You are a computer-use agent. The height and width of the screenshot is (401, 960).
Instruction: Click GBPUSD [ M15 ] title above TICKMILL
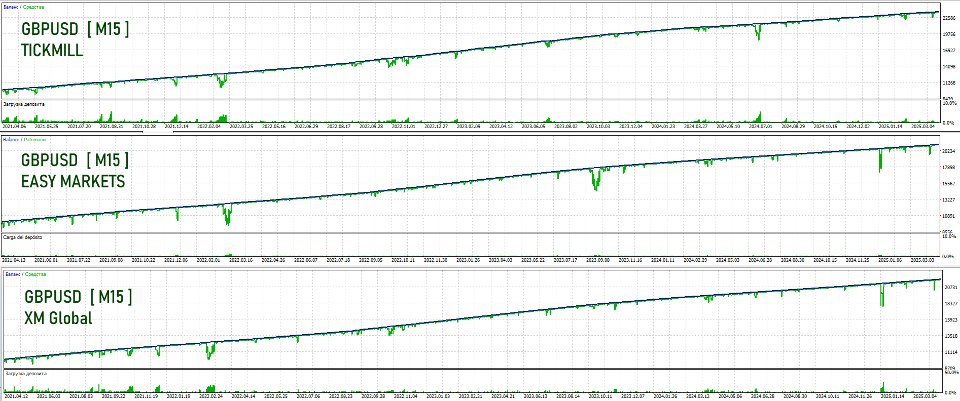click(75, 29)
